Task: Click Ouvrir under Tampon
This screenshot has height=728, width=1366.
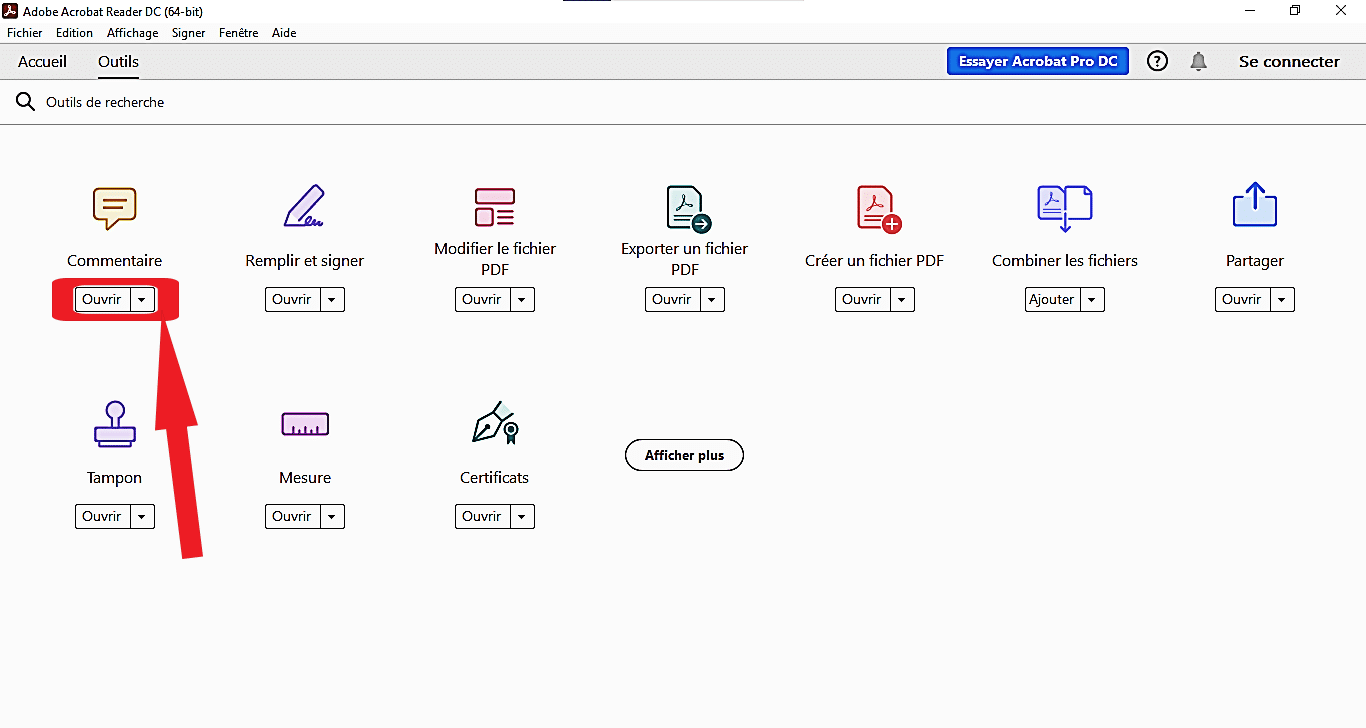Action: [x=102, y=517]
